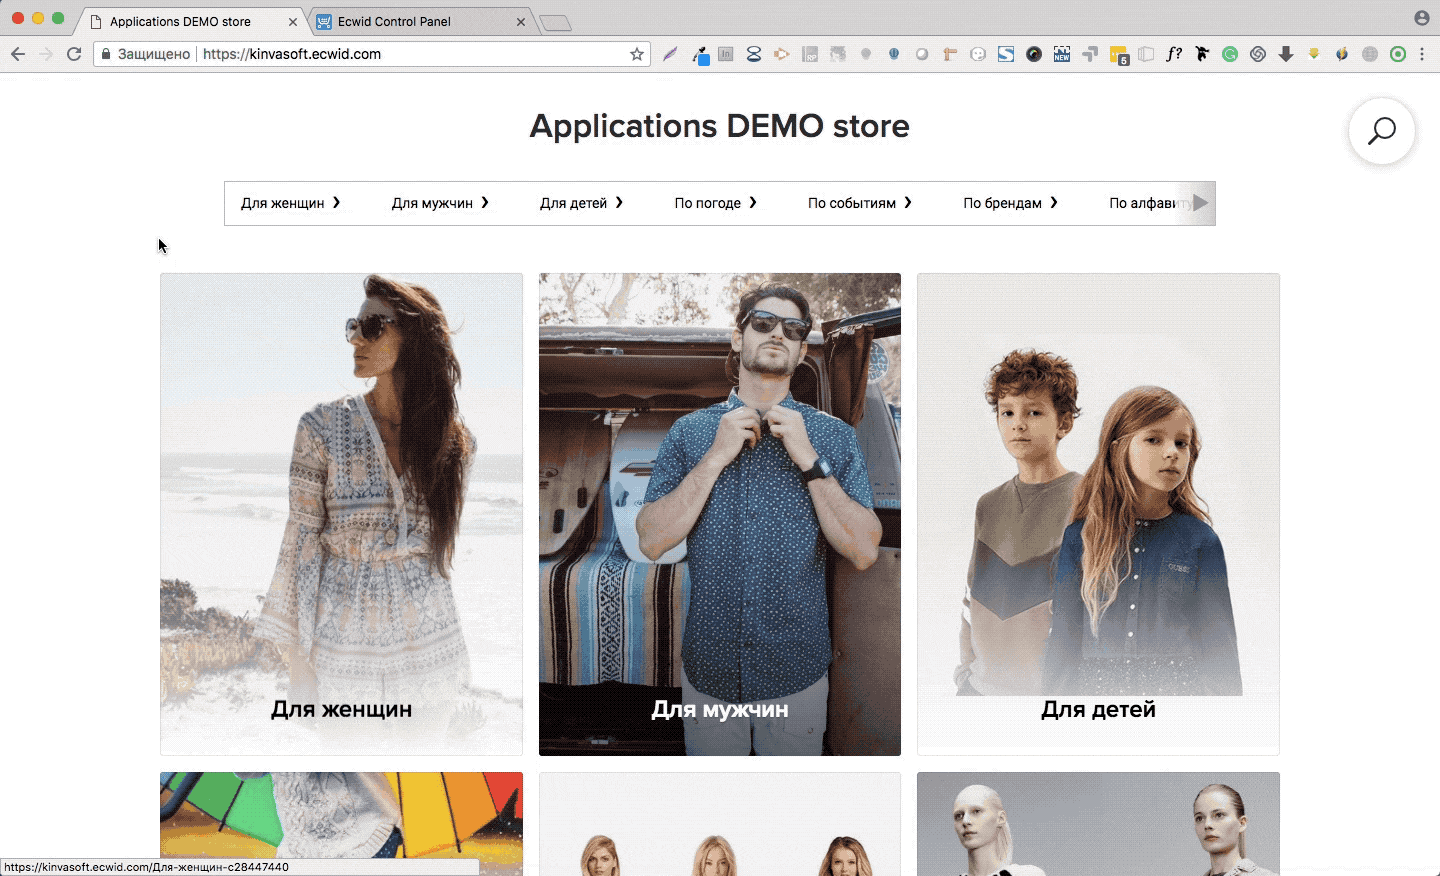The width and height of the screenshot is (1440, 876).
Task: Click the purple feather extension icon
Action: tap(670, 54)
